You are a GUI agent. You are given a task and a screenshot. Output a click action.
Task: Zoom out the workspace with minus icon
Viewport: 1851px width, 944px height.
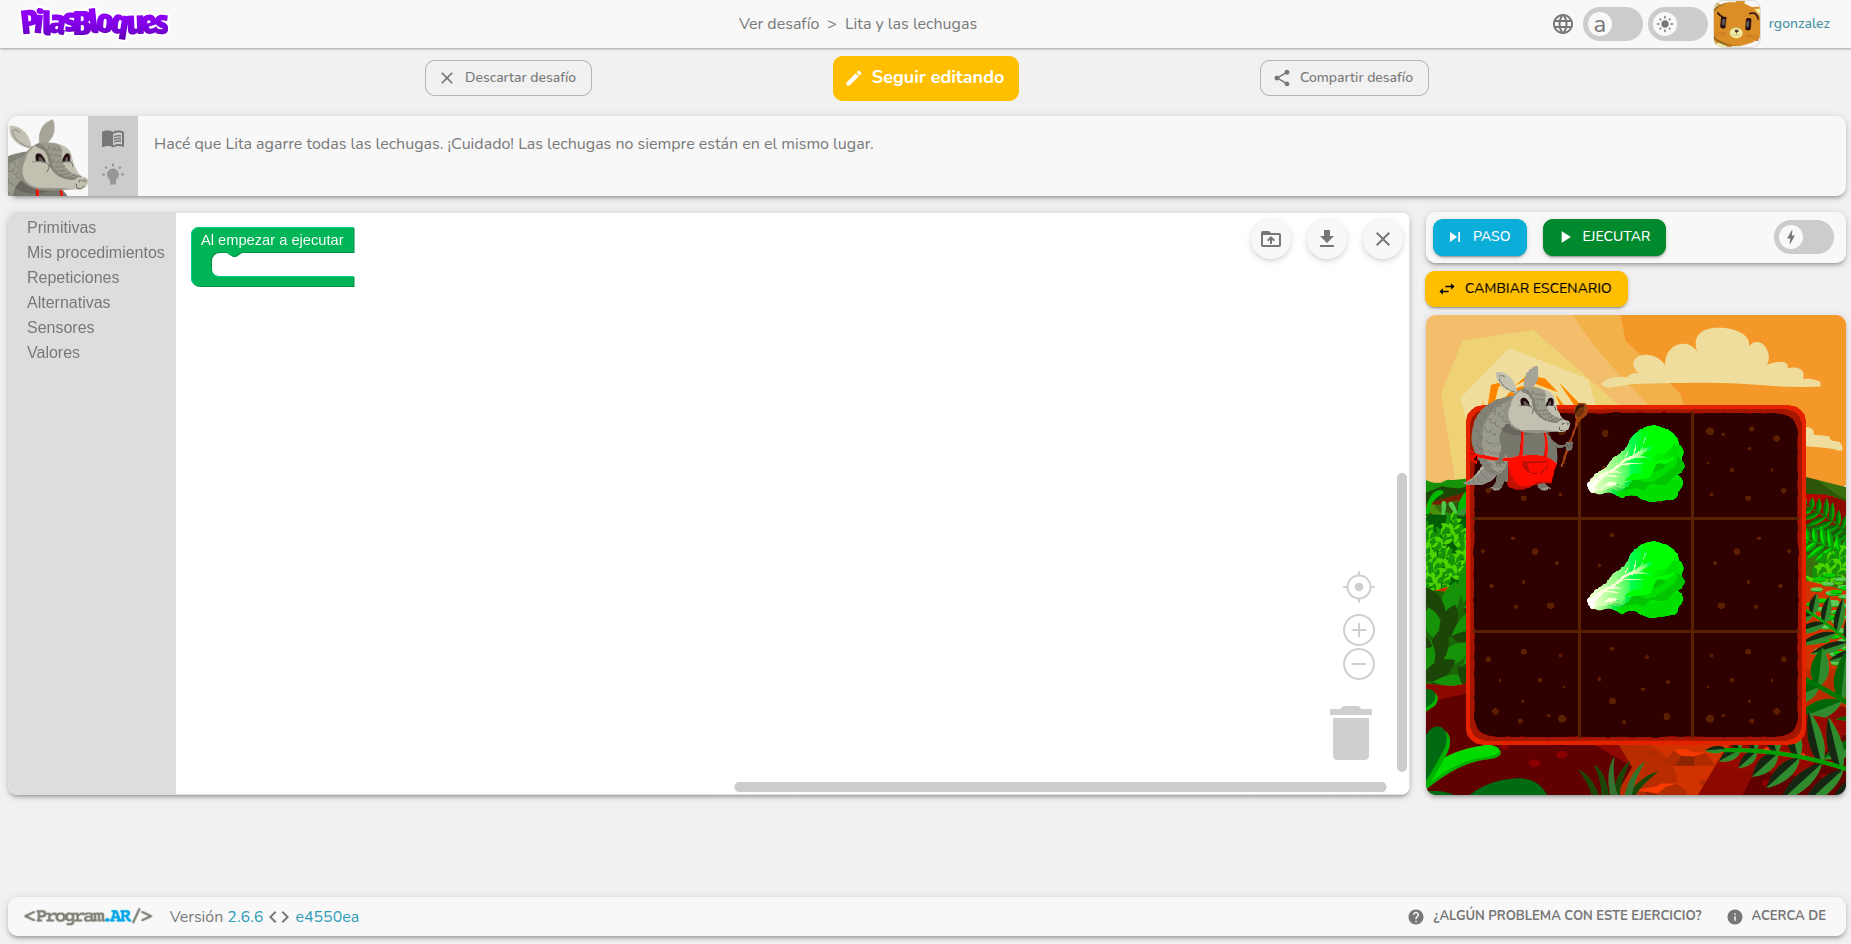pyautogui.click(x=1358, y=664)
